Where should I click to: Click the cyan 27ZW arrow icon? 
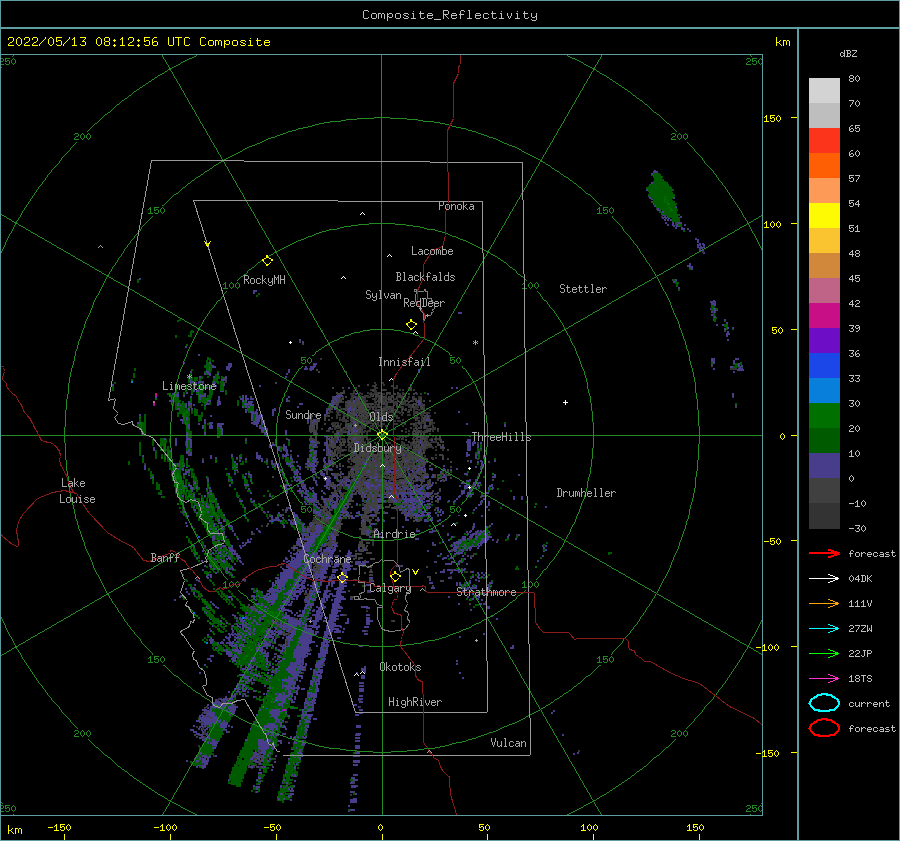[x=824, y=629]
